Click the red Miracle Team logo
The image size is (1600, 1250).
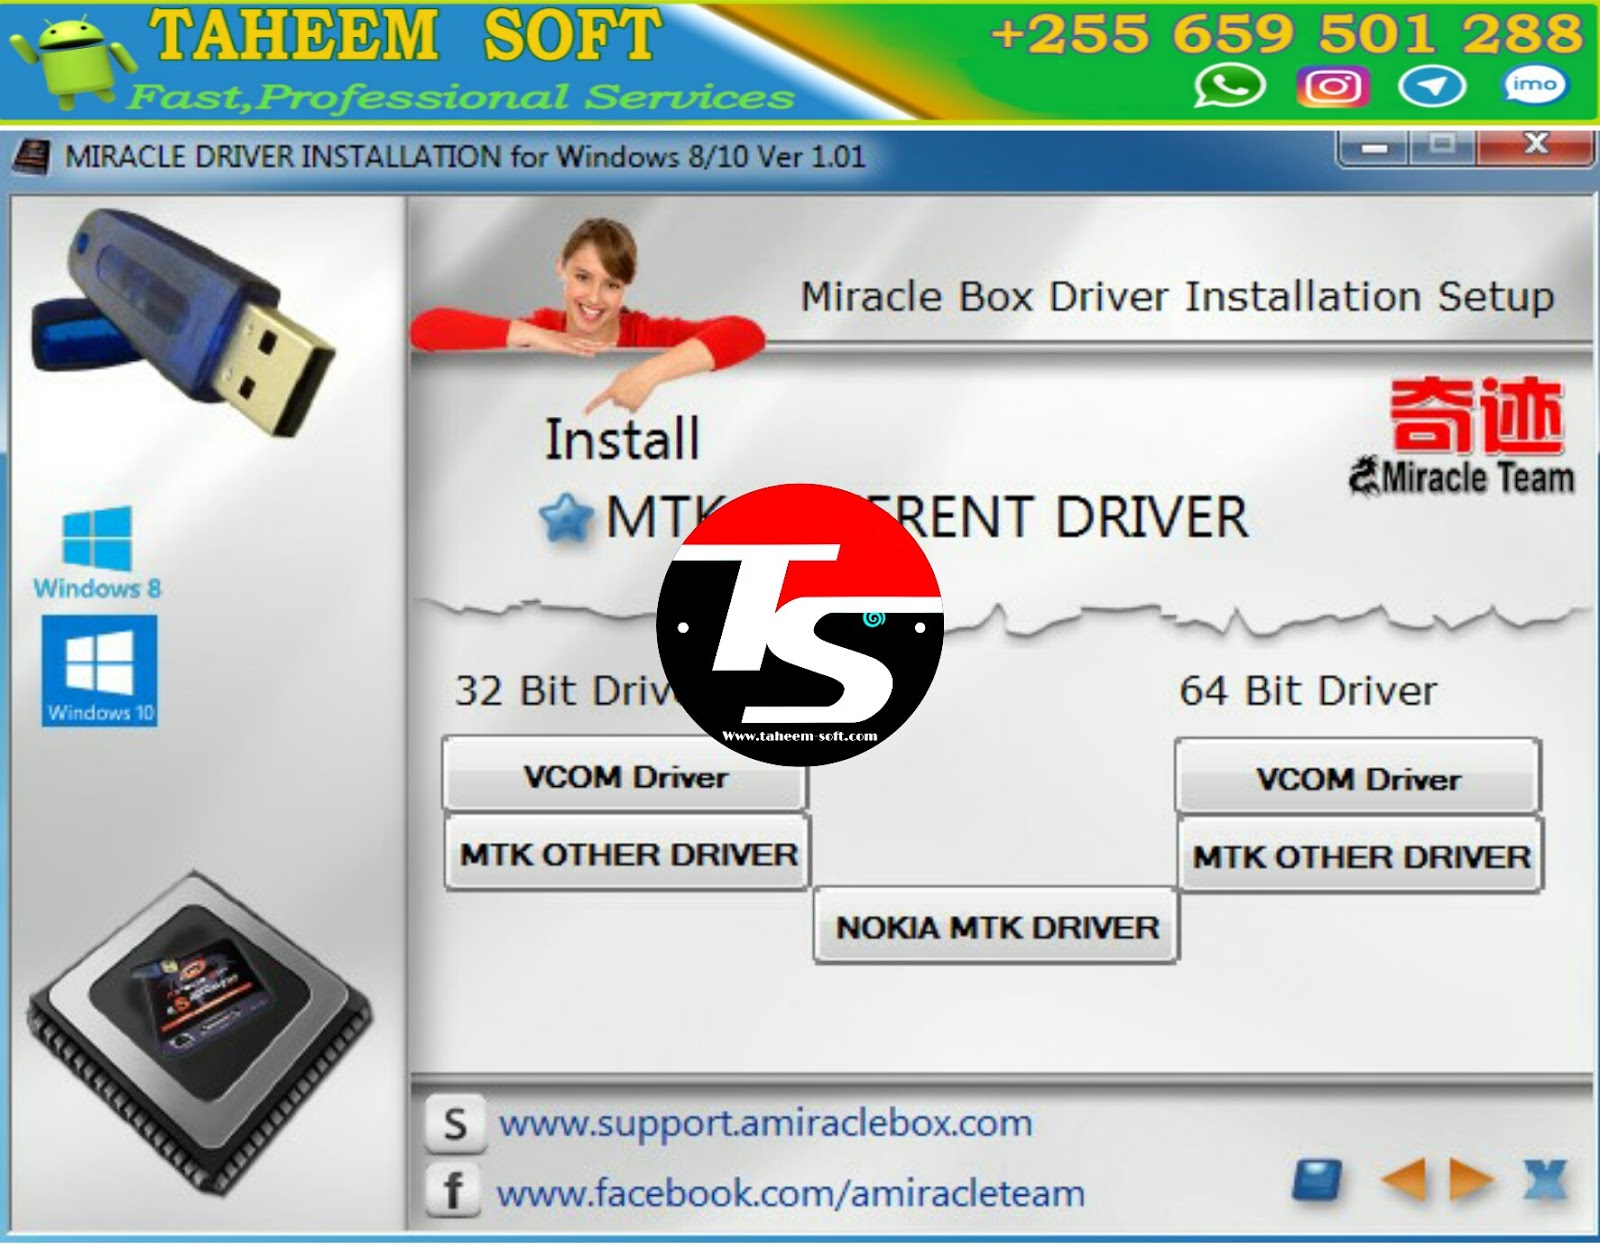(1462, 436)
